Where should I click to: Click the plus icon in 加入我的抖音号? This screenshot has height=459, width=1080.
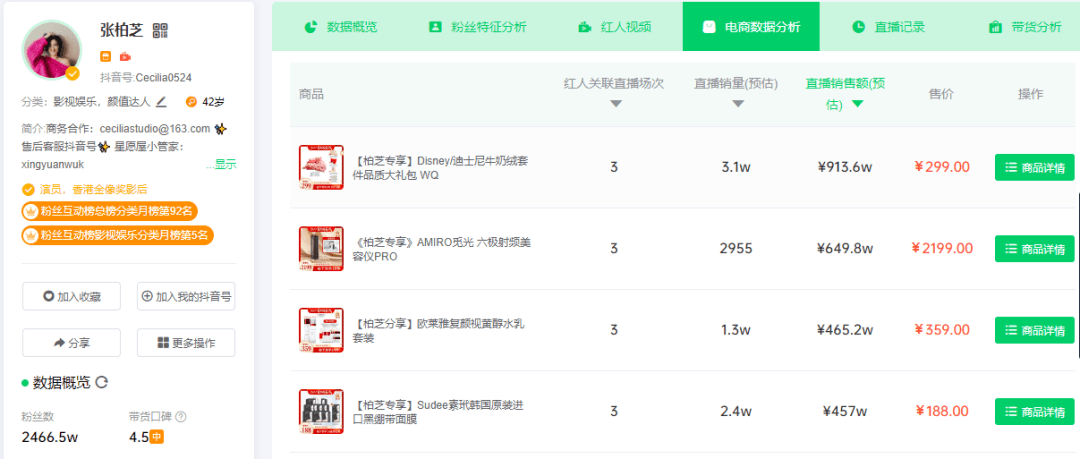pos(147,296)
